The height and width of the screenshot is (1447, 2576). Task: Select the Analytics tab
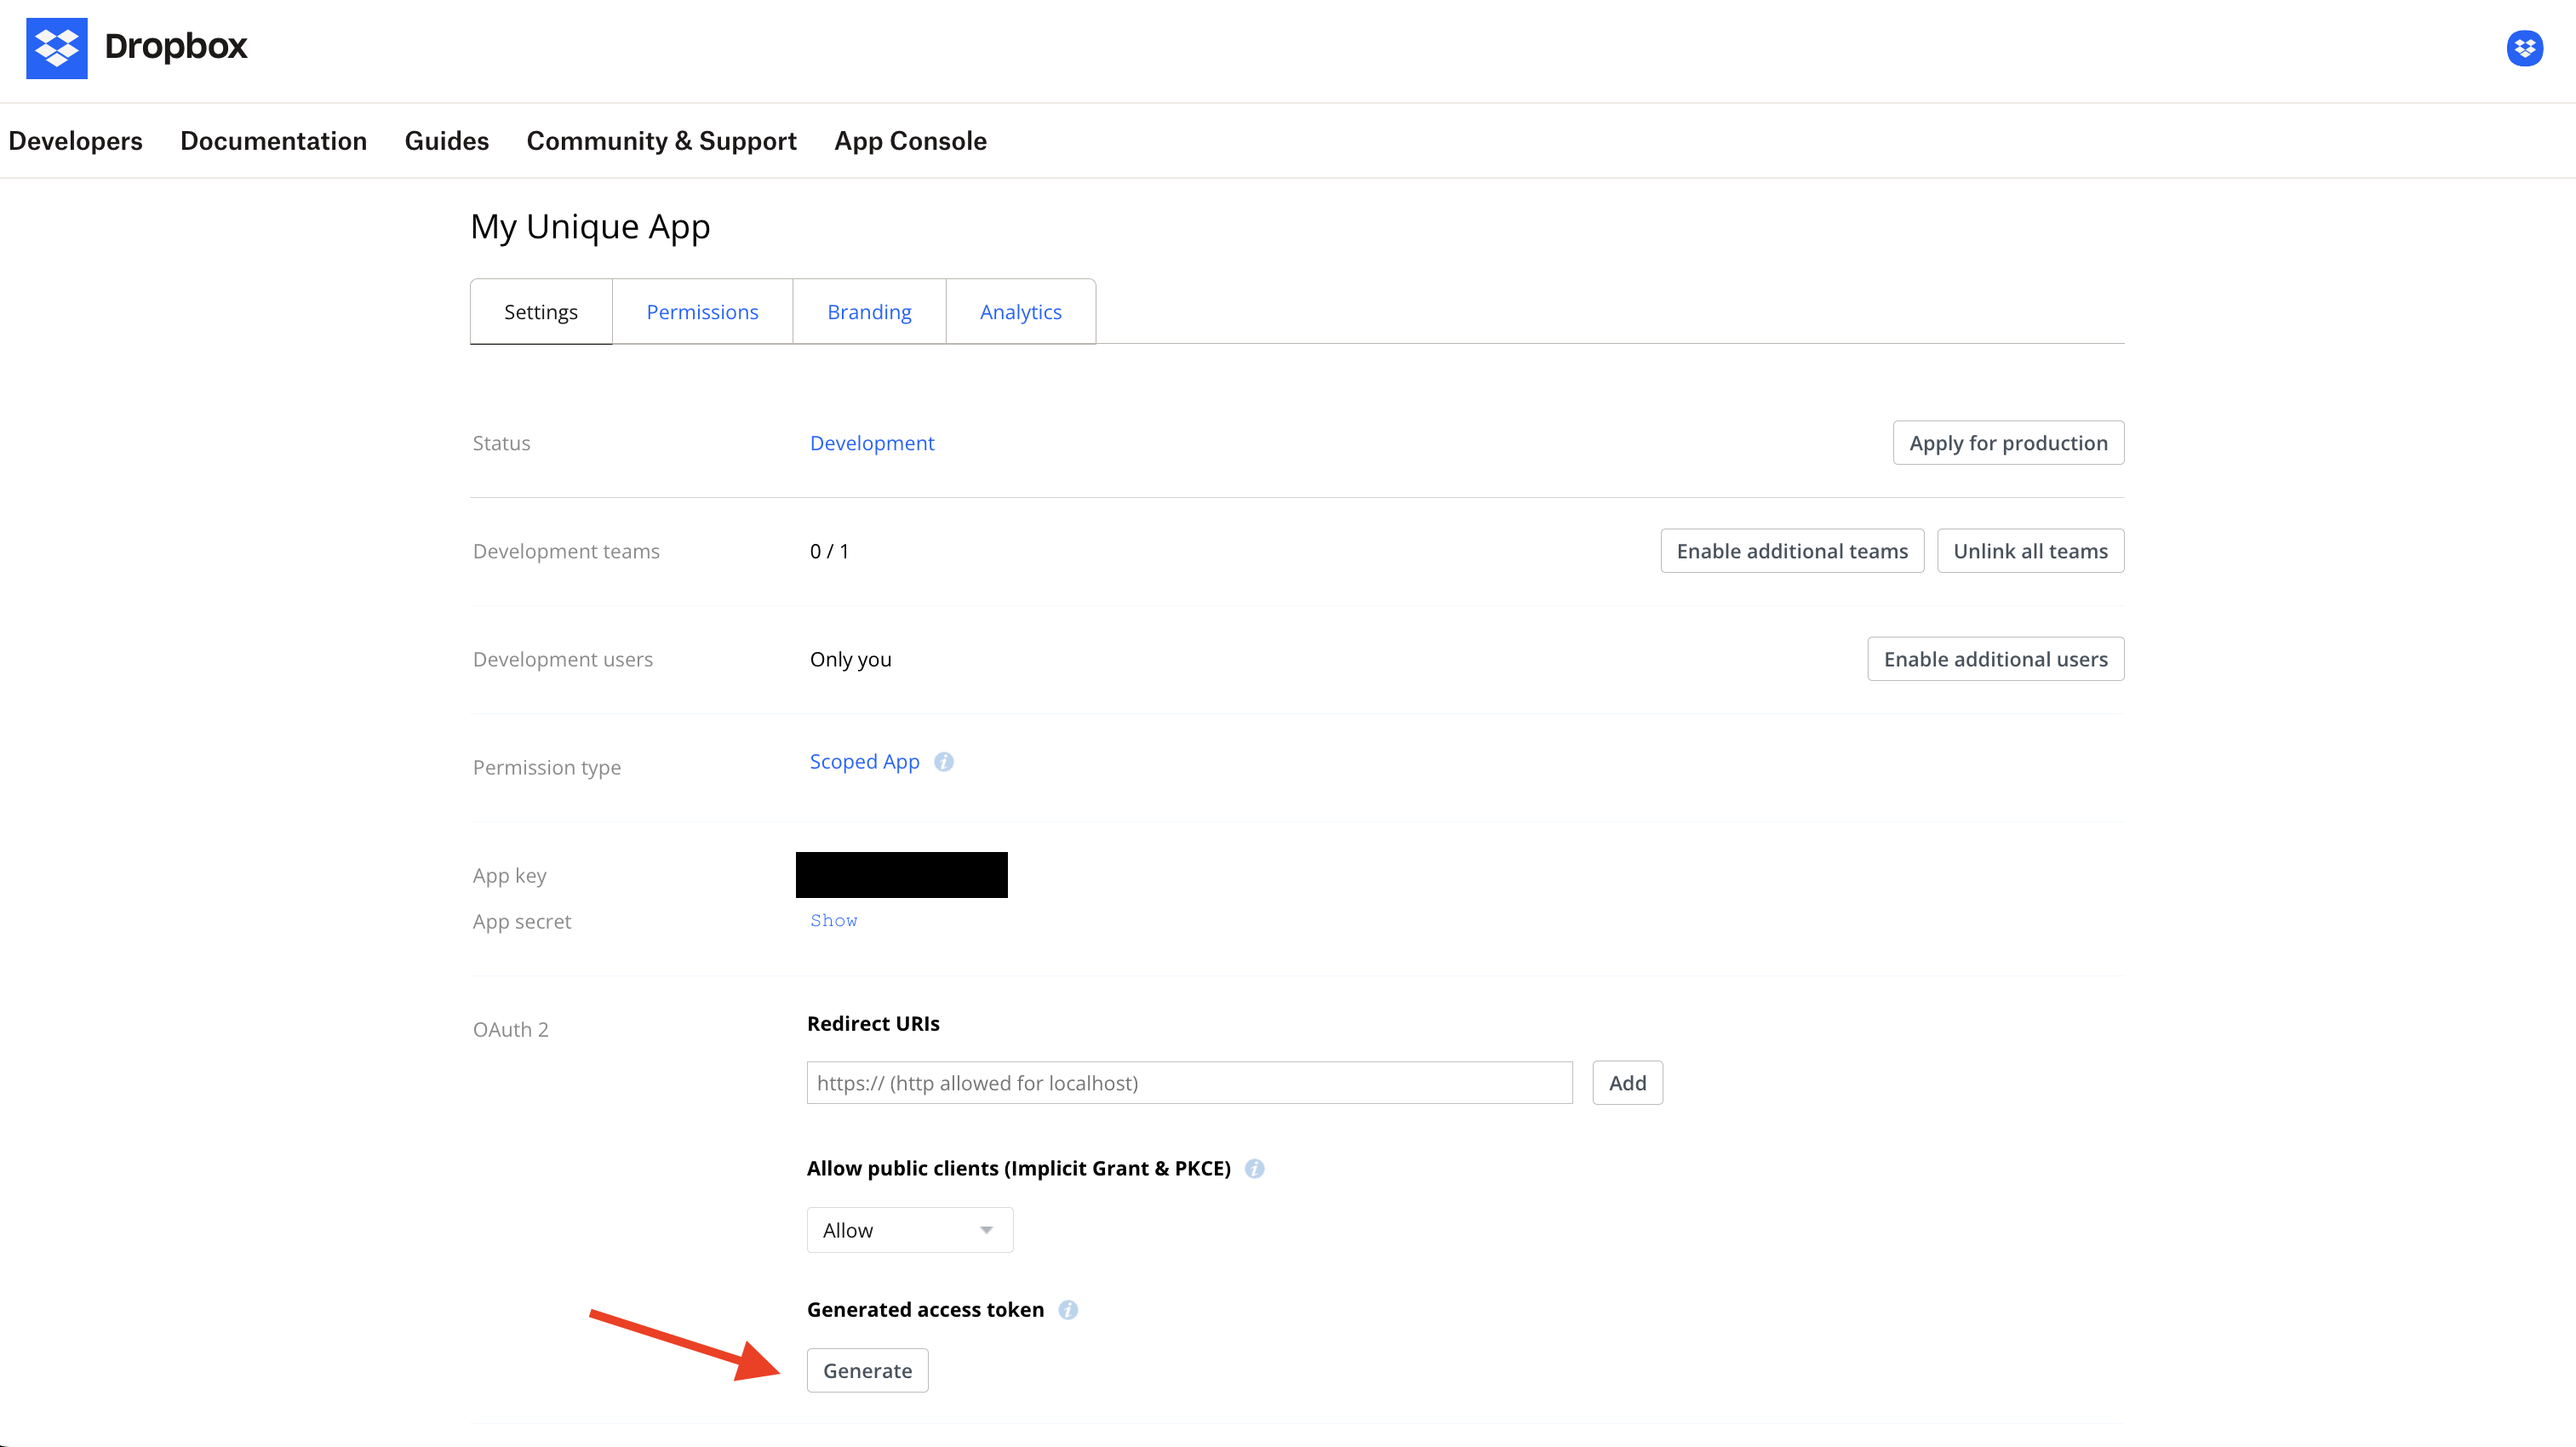click(1020, 312)
